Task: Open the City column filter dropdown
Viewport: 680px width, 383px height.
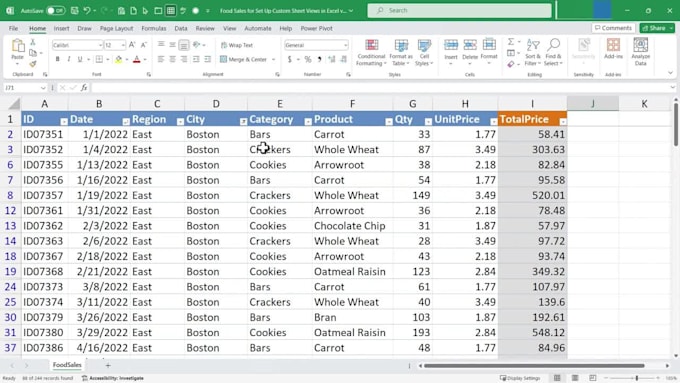Action: point(243,122)
